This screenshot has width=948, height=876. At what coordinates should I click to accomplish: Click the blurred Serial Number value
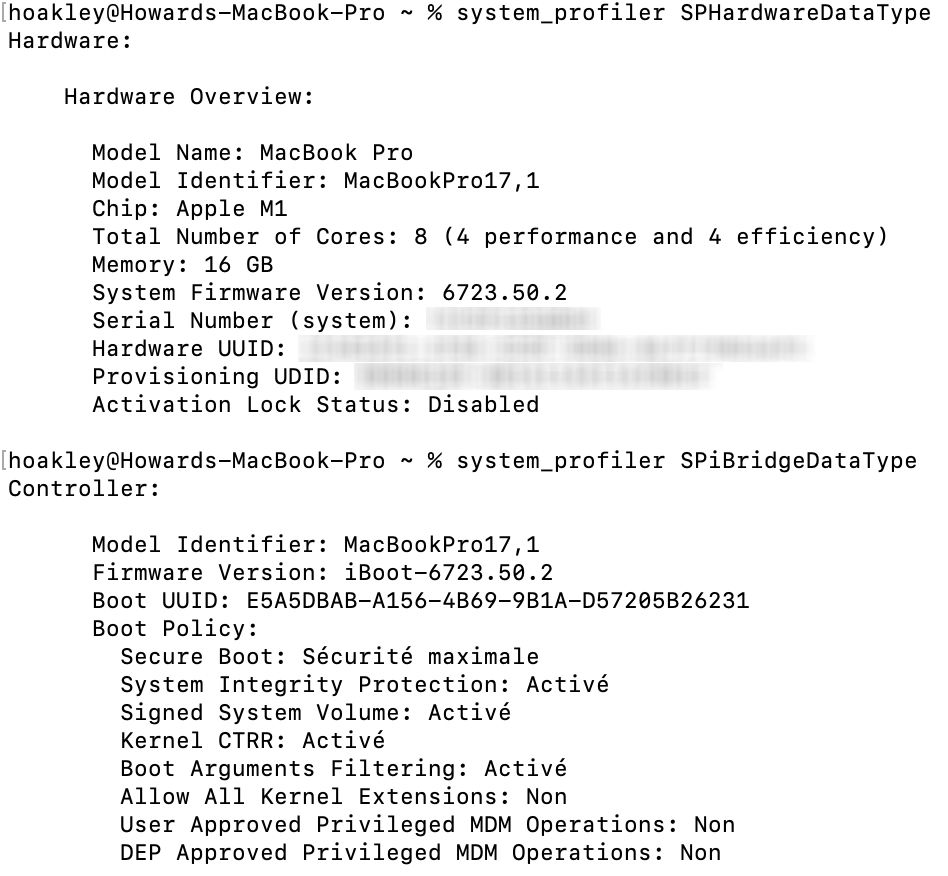click(x=512, y=321)
